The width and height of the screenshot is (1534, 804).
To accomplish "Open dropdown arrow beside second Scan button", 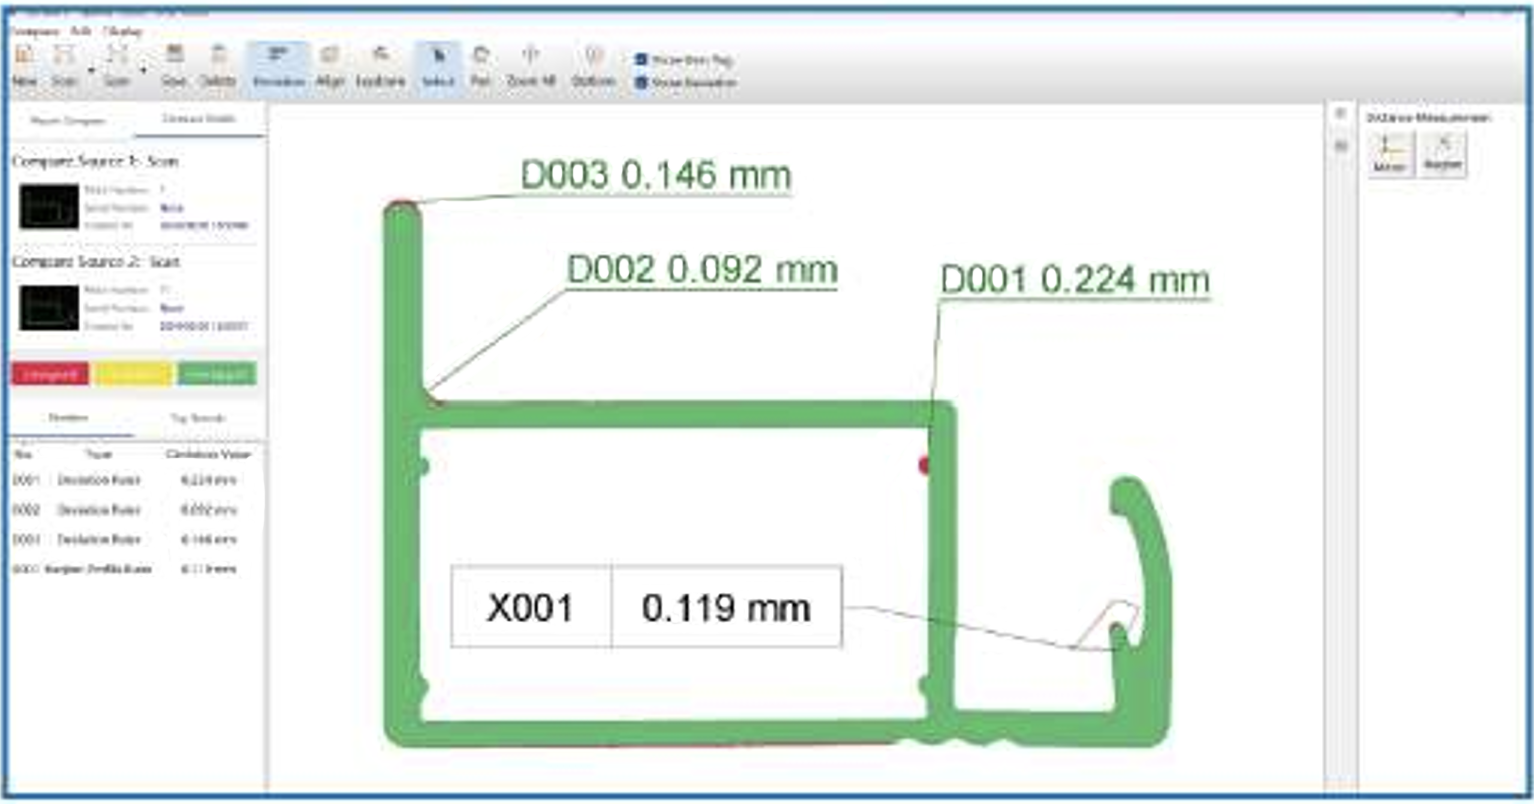I will 144,71.
